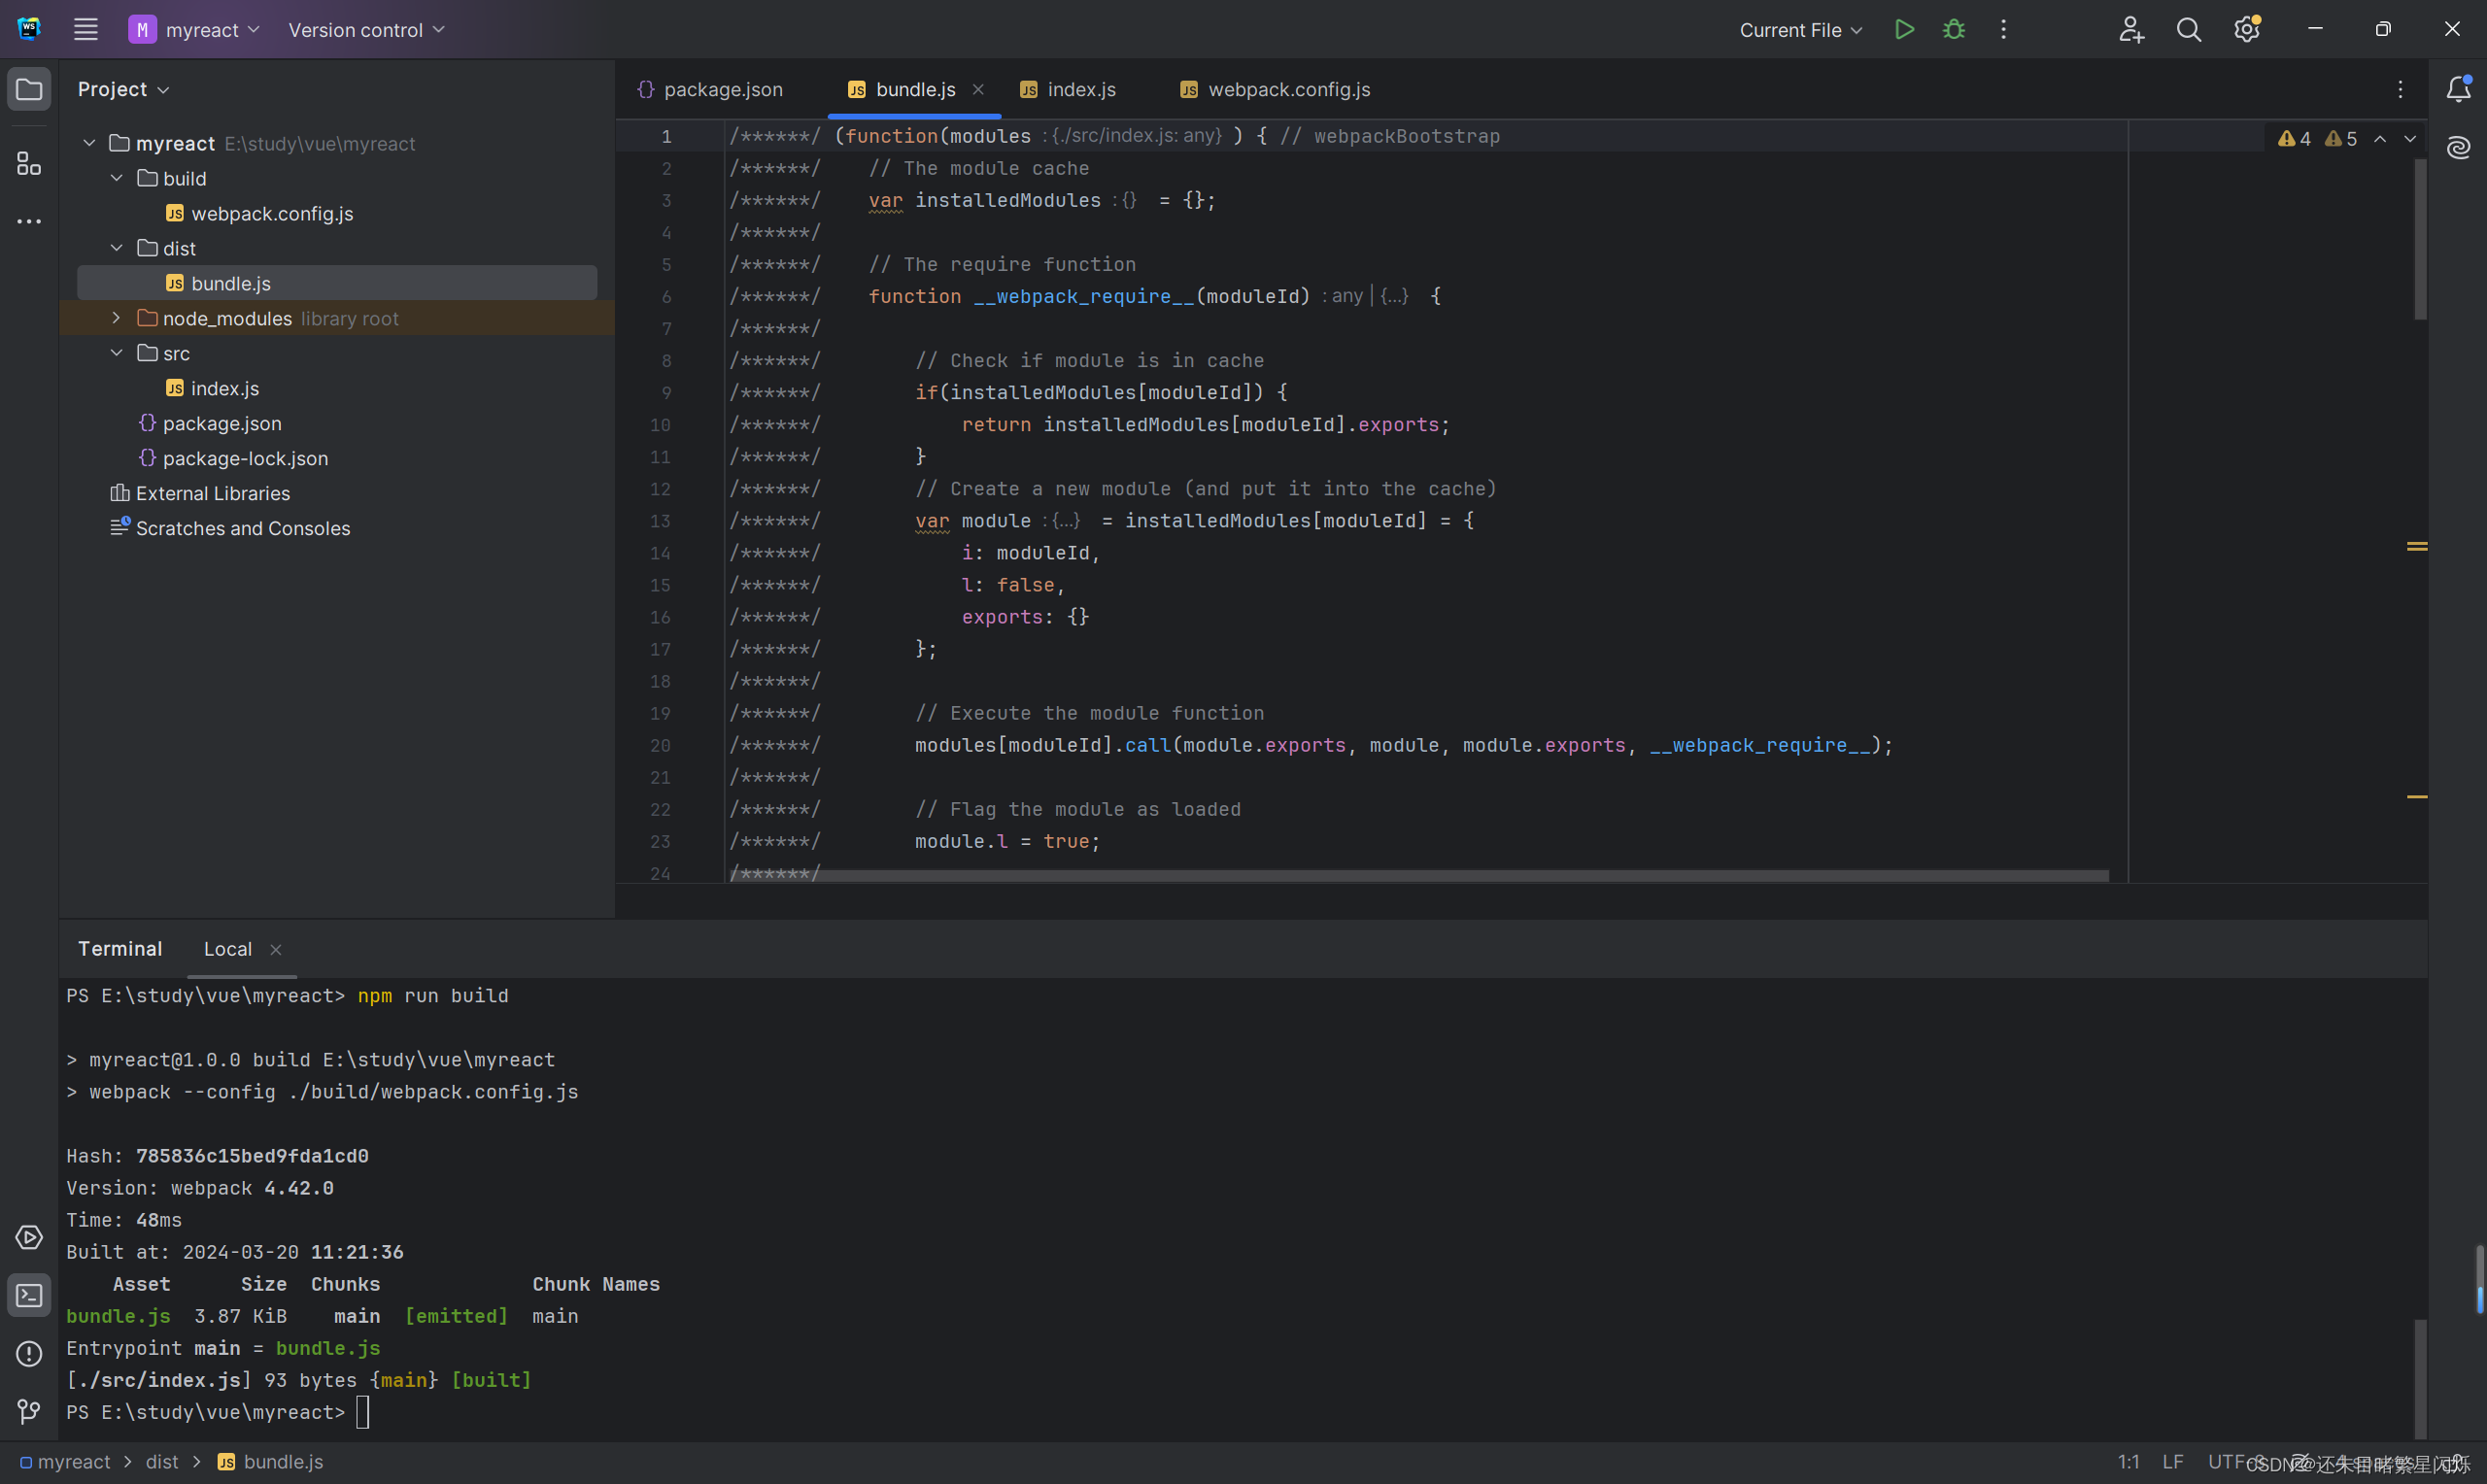Open the Version control menu
The height and width of the screenshot is (1484, 2487).
tap(366, 30)
